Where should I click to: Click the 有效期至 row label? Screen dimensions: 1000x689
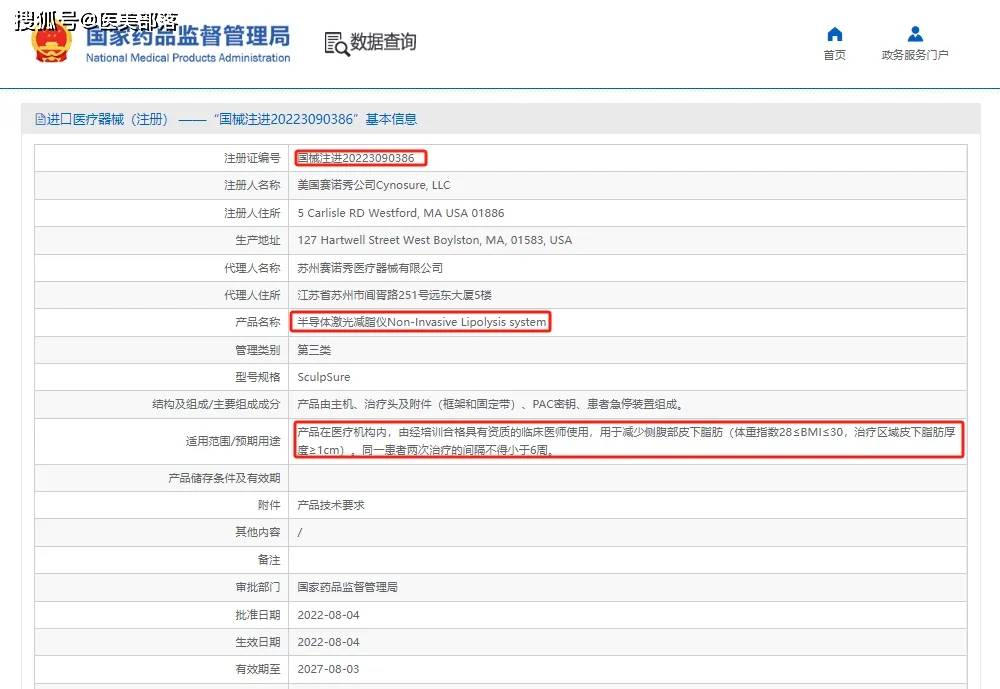point(258,669)
